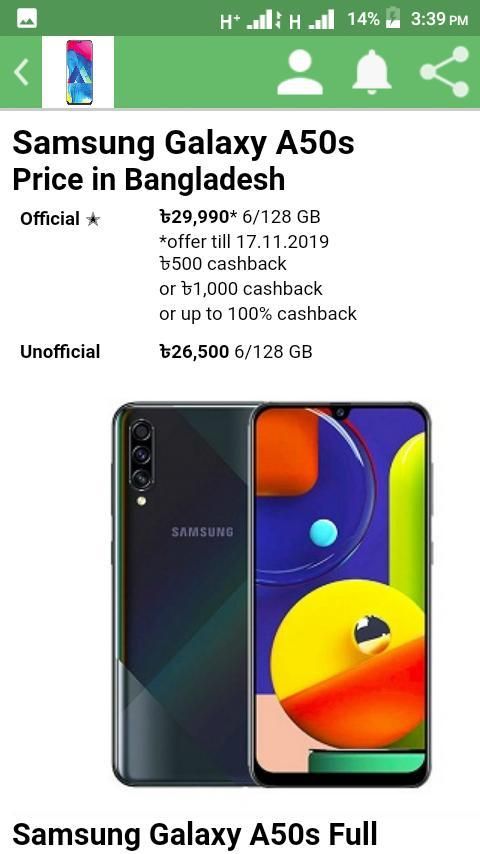The image size is (480, 854).
Task: Tap the 'Official' label
Action: tap(50, 219)
